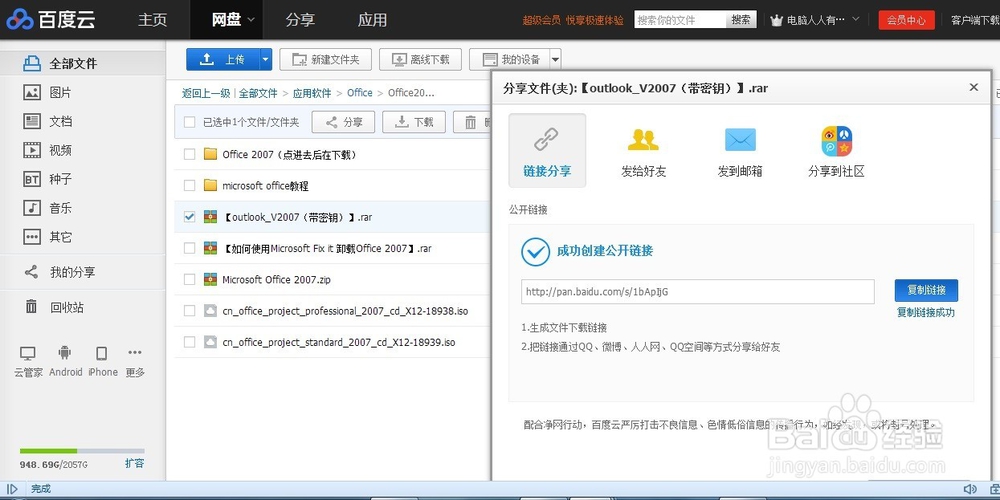
Task: Click 应用软件 in the breadcrumb
Action: [312, 93]
